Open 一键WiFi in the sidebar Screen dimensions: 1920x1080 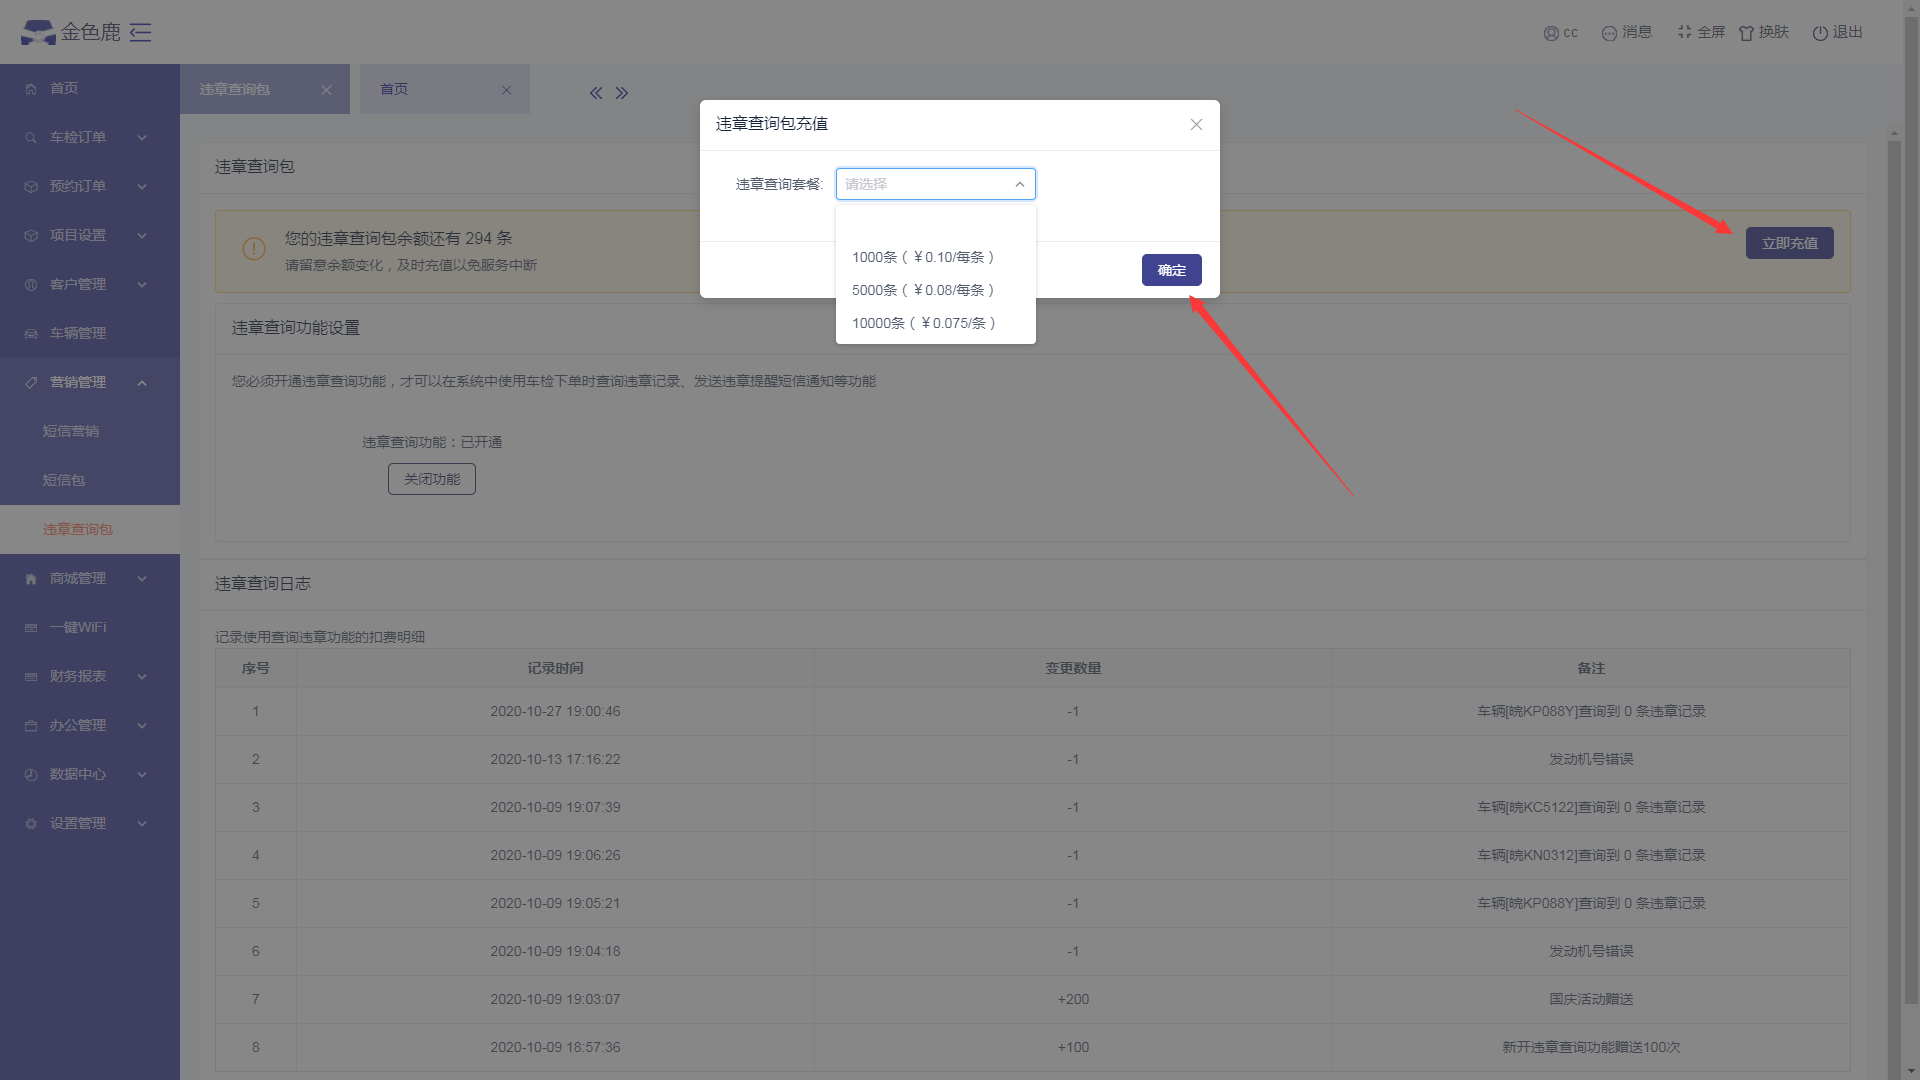point(90,627)
